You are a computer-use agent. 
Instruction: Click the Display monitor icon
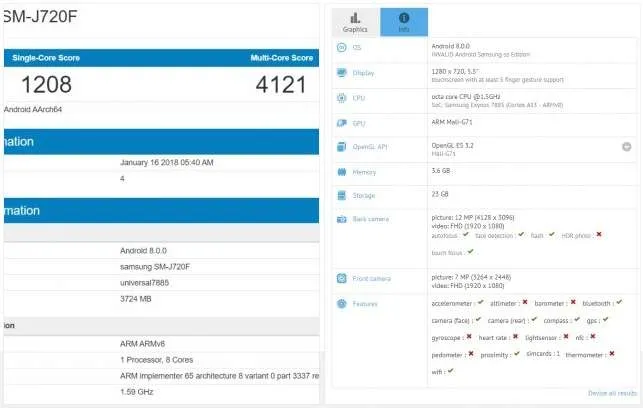342,73
